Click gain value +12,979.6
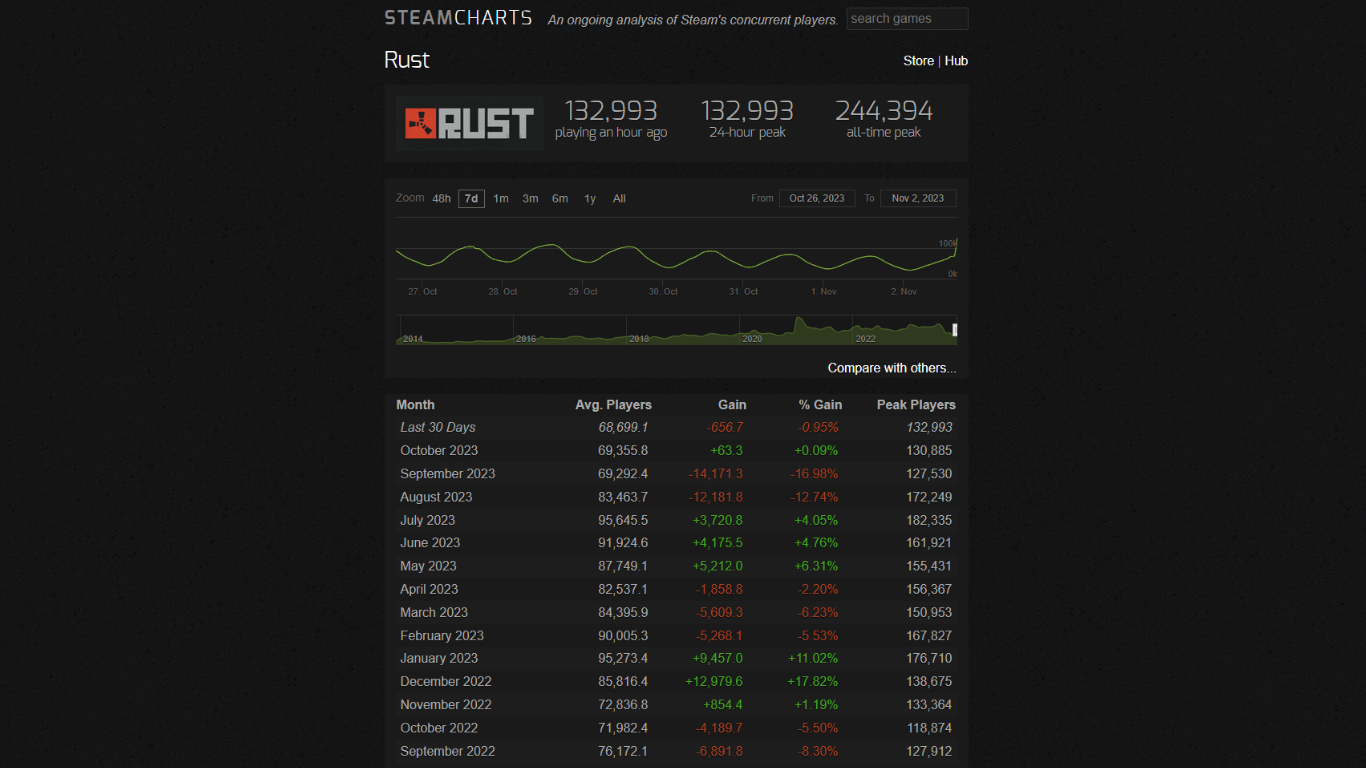This screenshot has height=768, width=1366. click(x=714, y=681)
